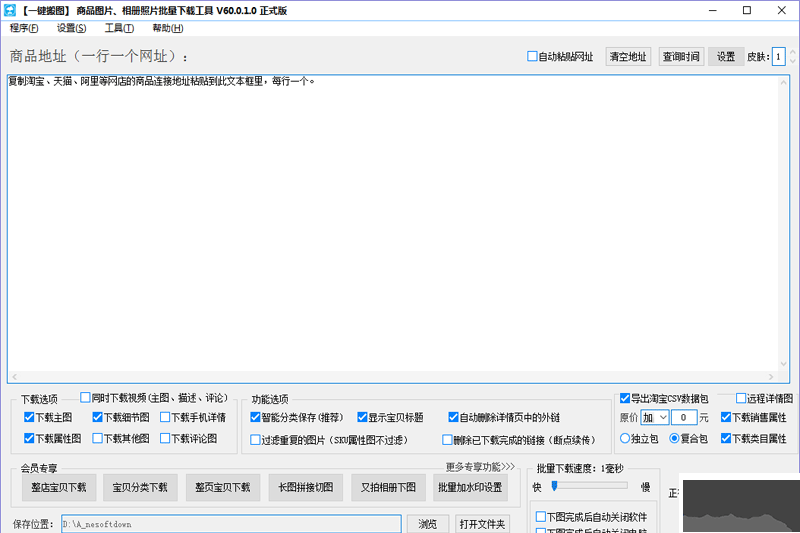Toggle the 显示宝贝标题 checkbox
The width and height of the screenshot is (800, 533).
[x=362, y=417]
